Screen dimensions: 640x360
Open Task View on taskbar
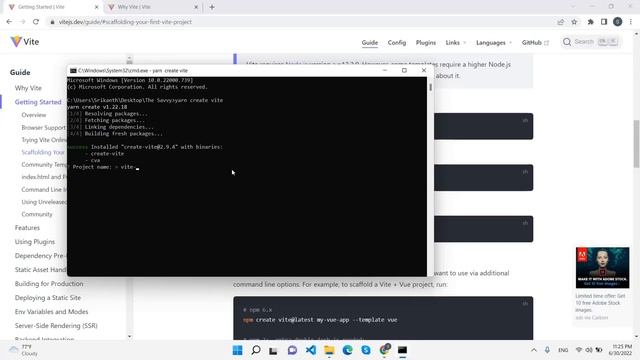pos(273,350)
